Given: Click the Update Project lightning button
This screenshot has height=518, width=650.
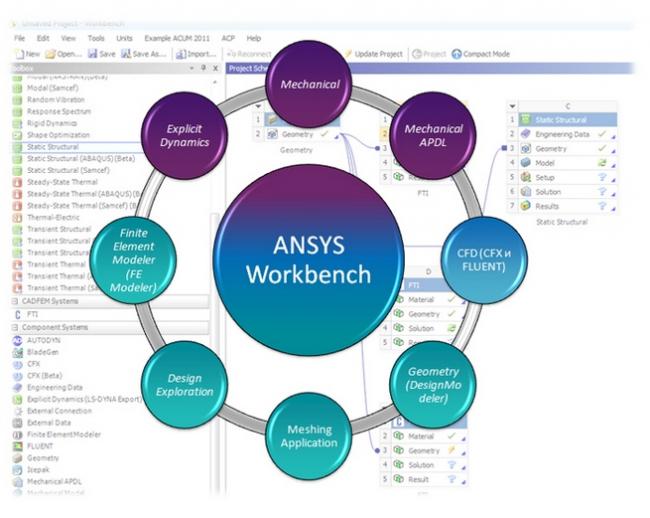Looking at the screenshot, I should (374, 54).
